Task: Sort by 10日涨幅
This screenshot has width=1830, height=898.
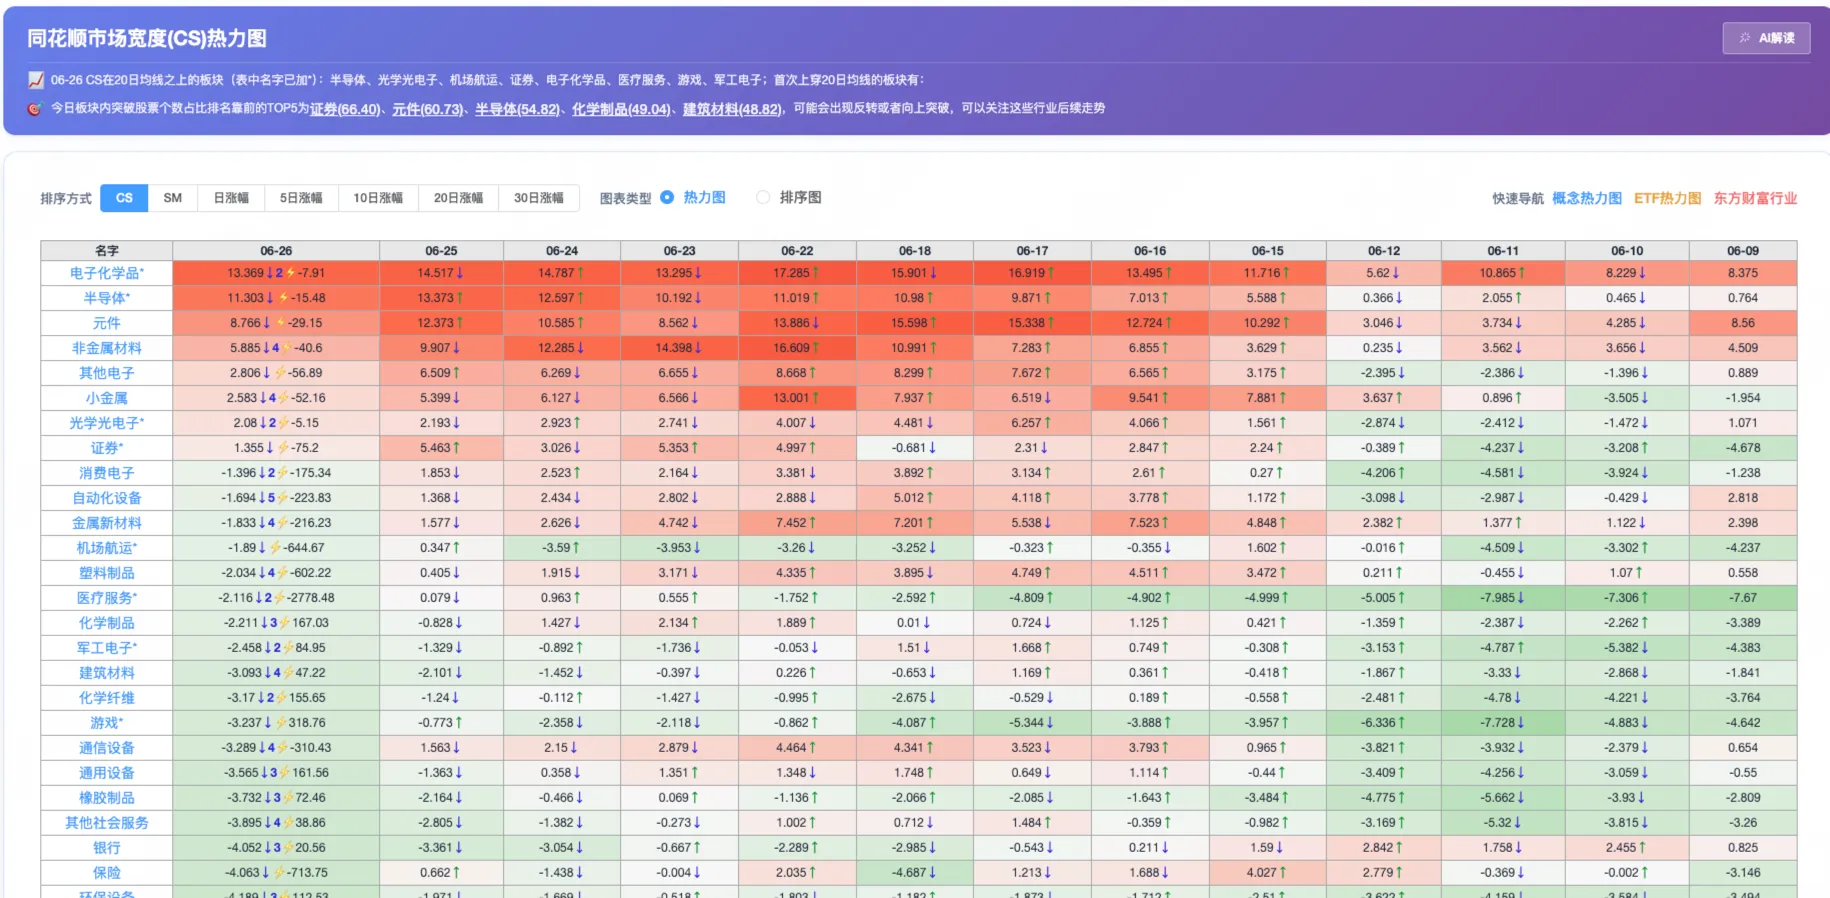Action: click(378, 198)
